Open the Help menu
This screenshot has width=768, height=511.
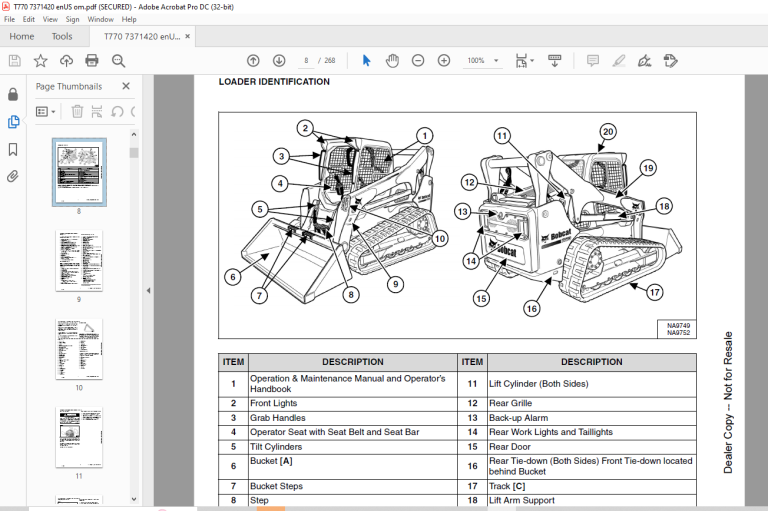coord(129,20)
